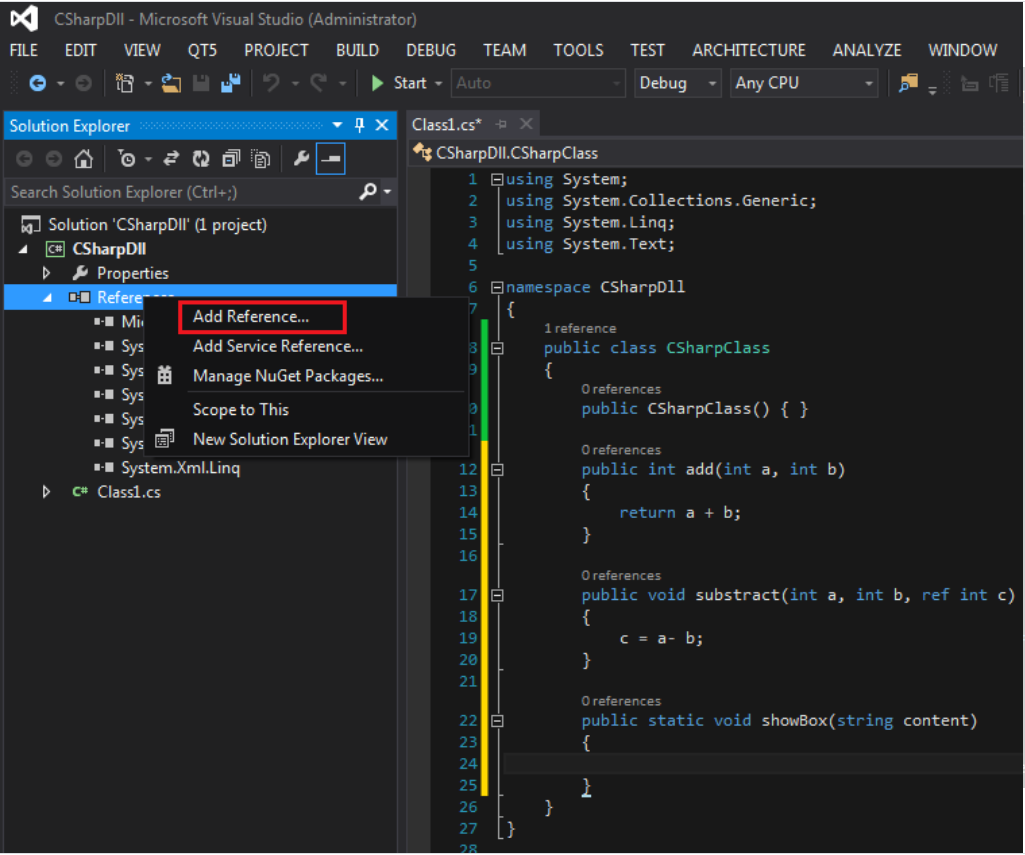The width and height of the screenshot is (1025, 855).
Task: Toggle the Preview Selected Items button
Action: [x=331, y=159]
